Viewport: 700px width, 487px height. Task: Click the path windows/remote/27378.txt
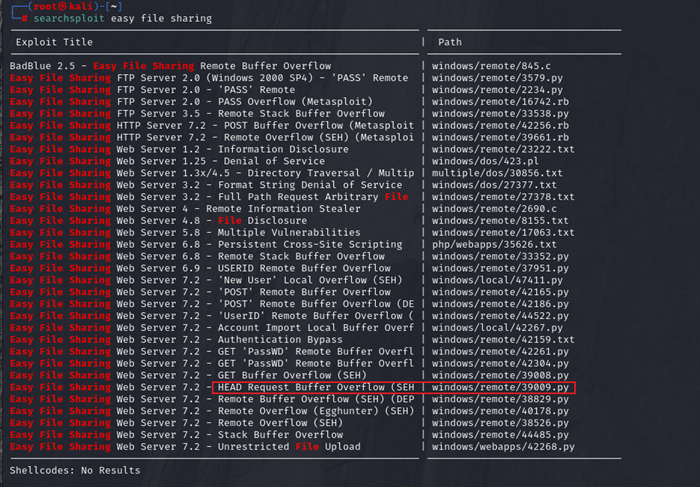coord(503,197)
